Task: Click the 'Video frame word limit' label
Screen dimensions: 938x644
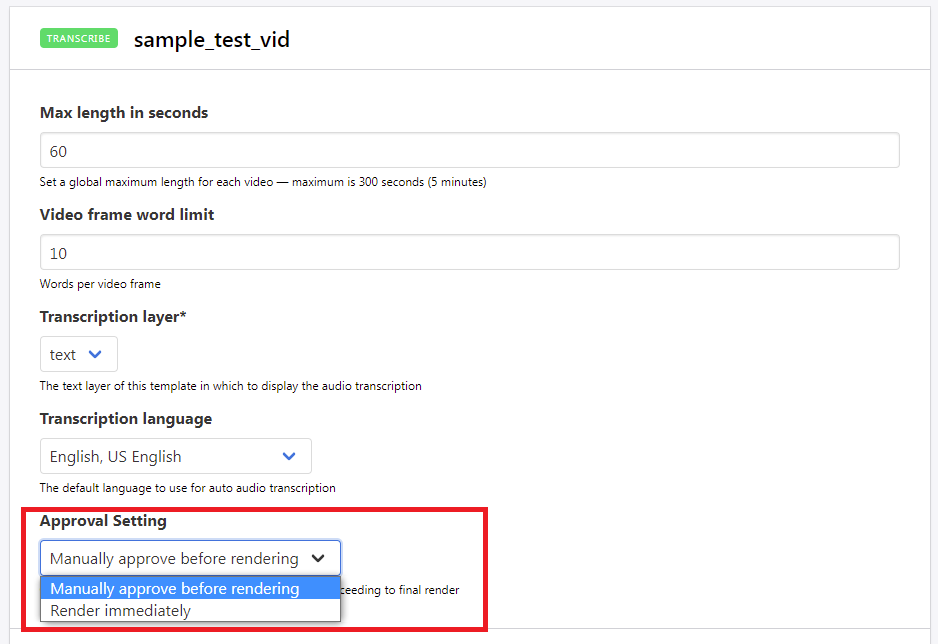Action: click(x=127, y=215)
